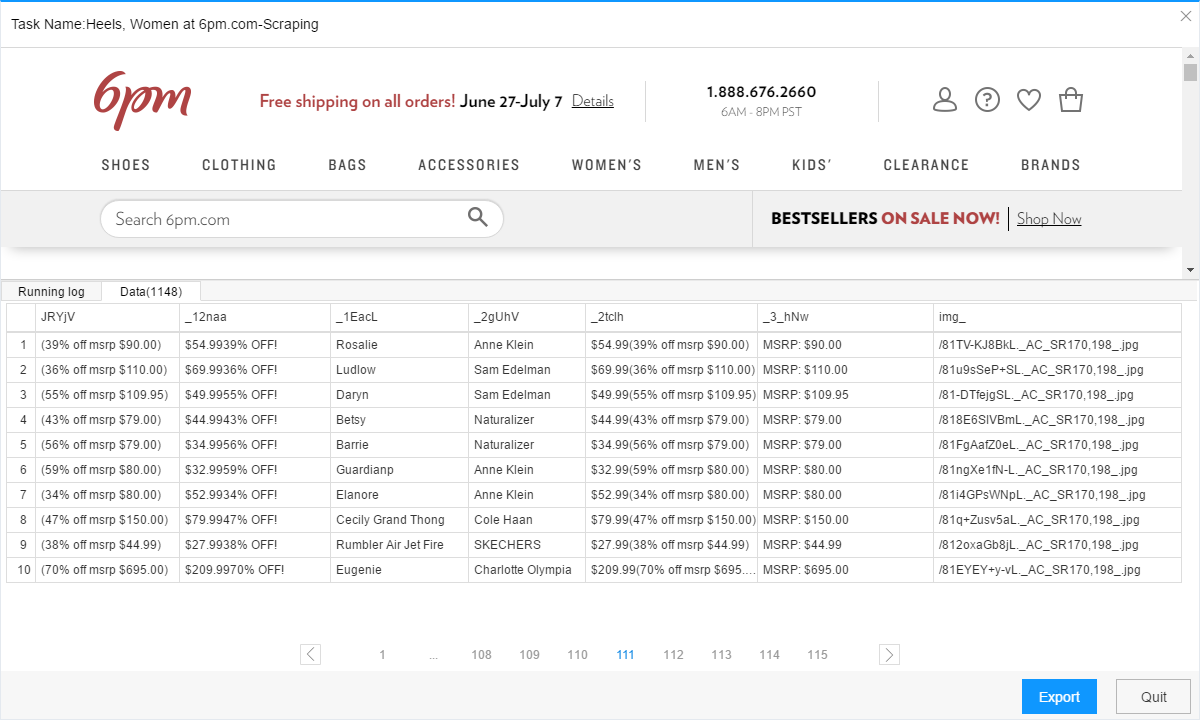Open the MEN'S menu
This screenshot has height=720, width=1200.
point(717,165)
